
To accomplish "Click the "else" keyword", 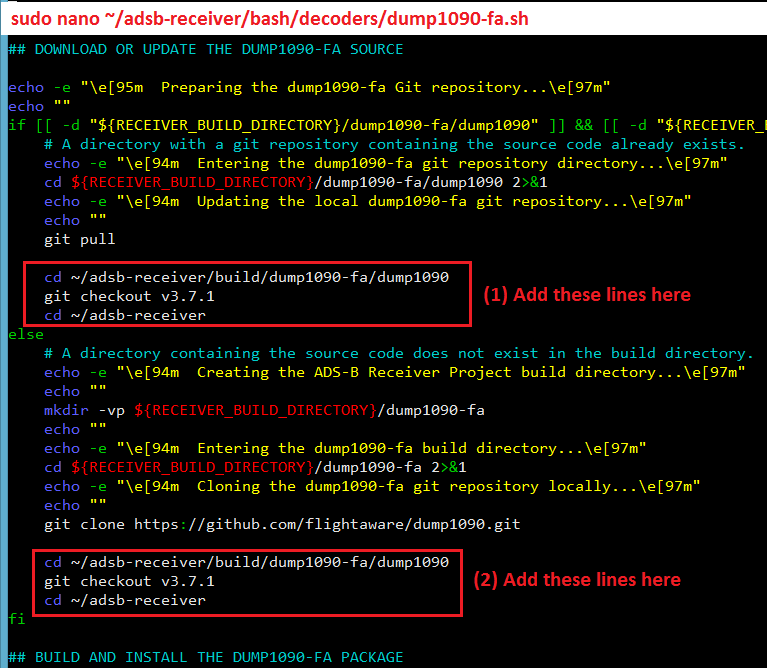I will (26, 334).
